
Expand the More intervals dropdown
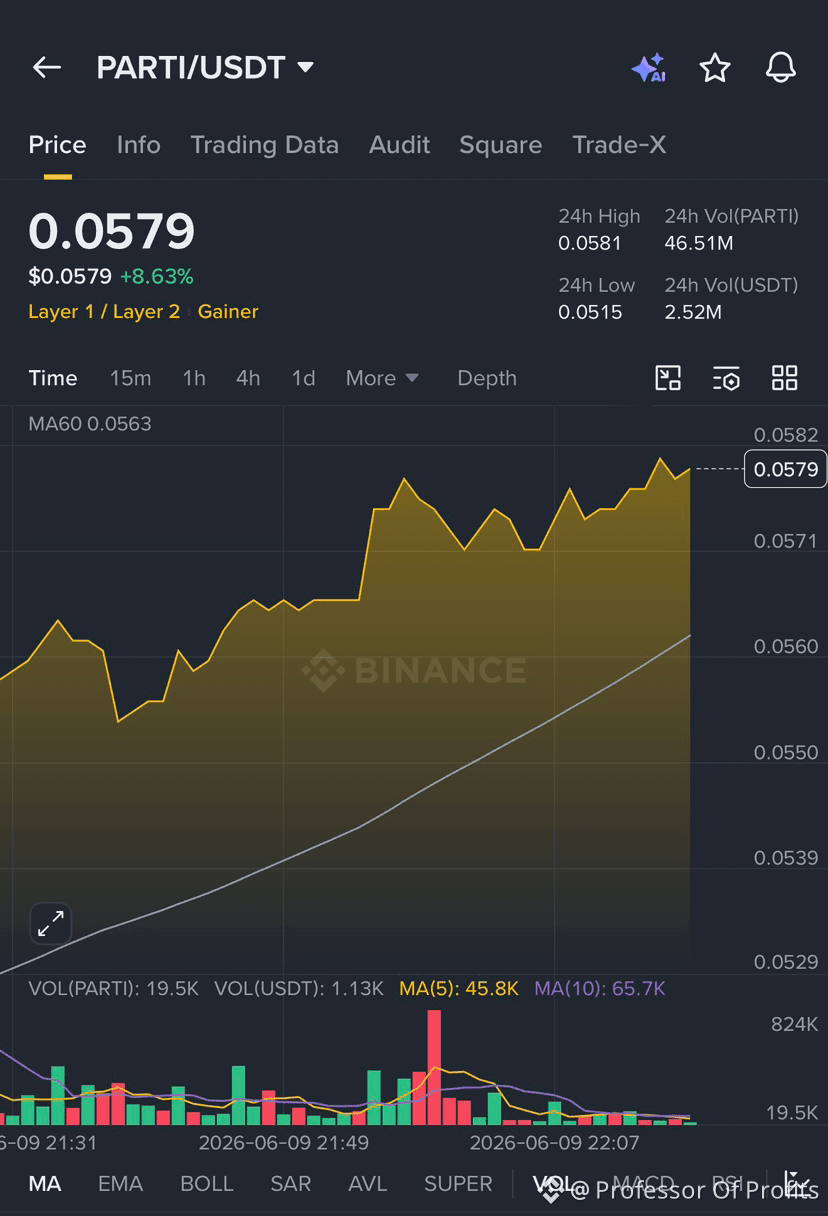coord(382,378)
